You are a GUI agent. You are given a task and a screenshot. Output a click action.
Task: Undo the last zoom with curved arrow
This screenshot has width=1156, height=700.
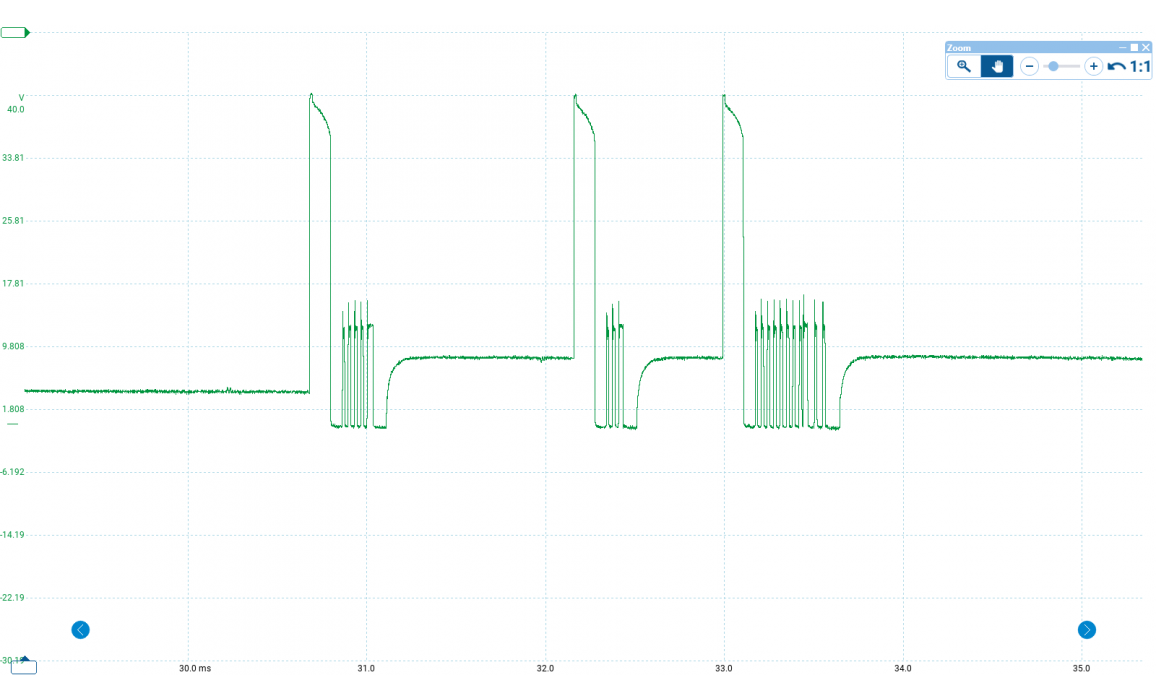1116,67
